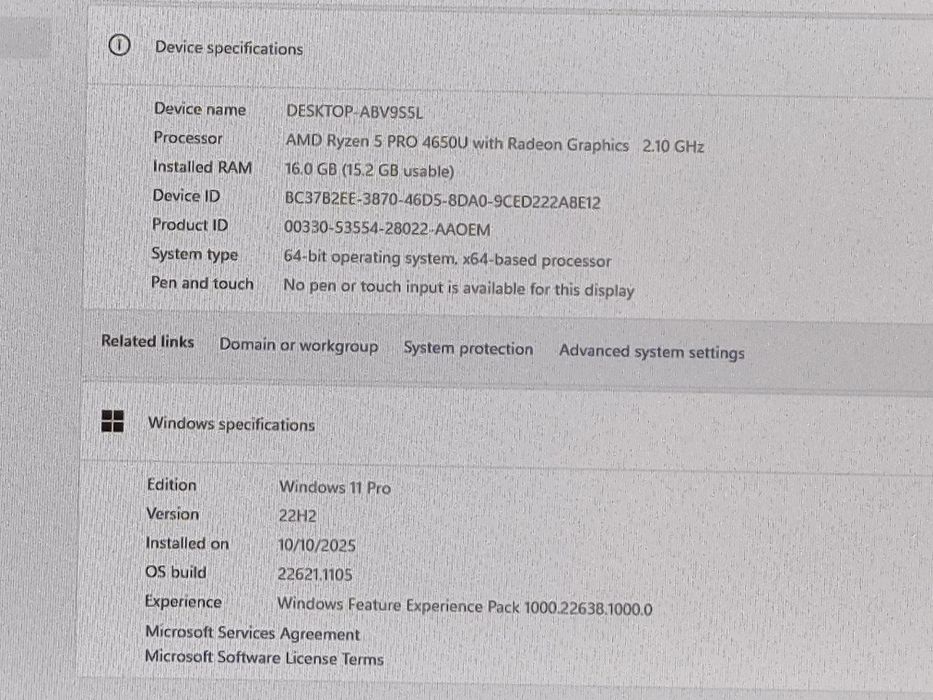Click the OS build label
This screenshot has height=700, width=933.
click(x=176, y=572)
